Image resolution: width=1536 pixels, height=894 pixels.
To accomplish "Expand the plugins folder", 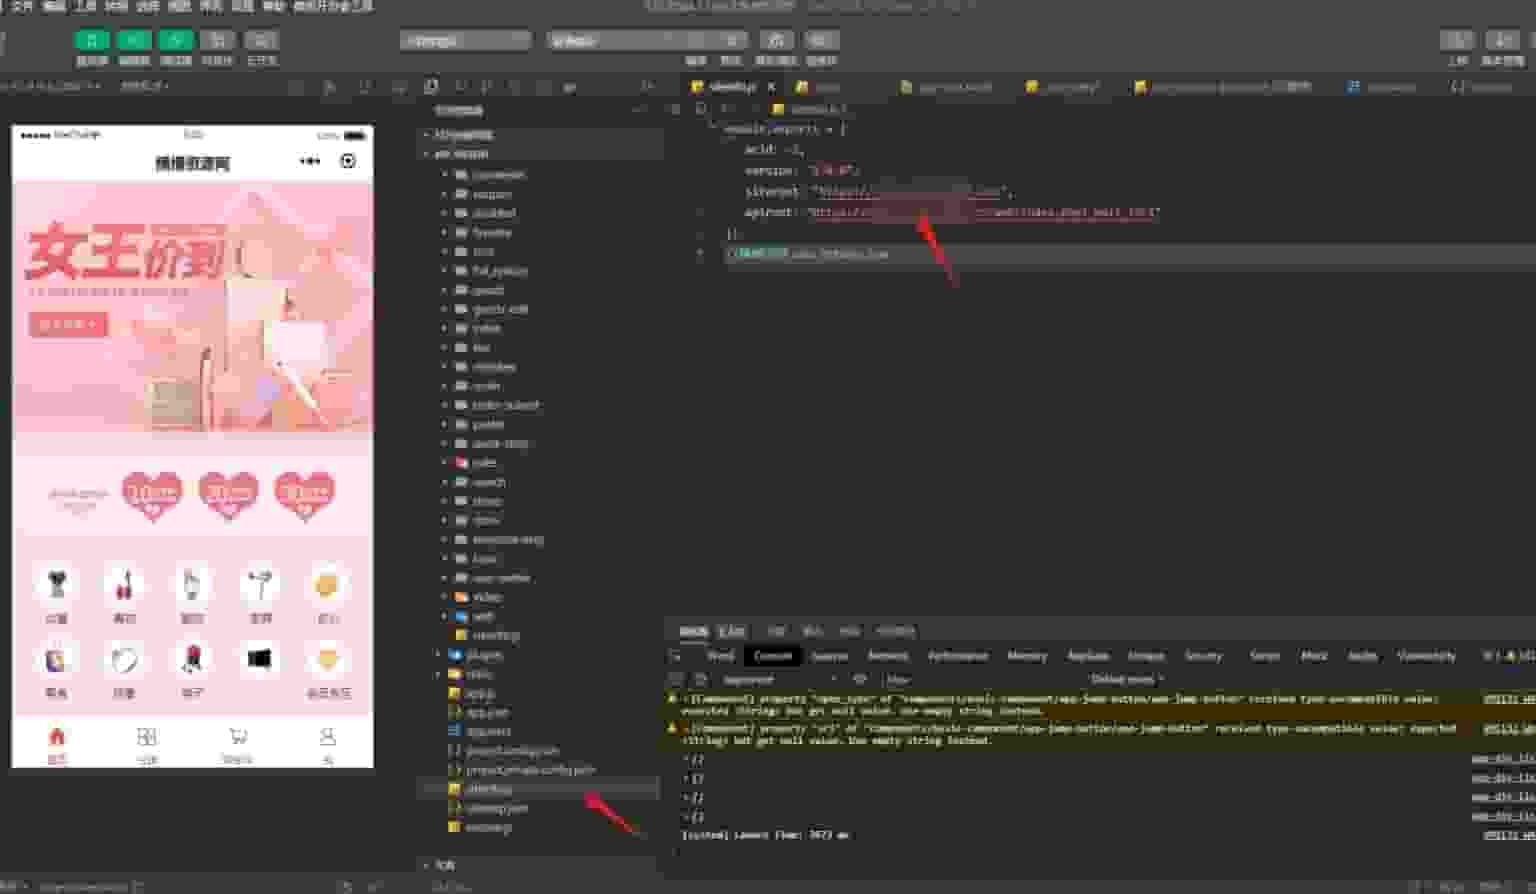I will pyautogui.click(x=485, y=655).
